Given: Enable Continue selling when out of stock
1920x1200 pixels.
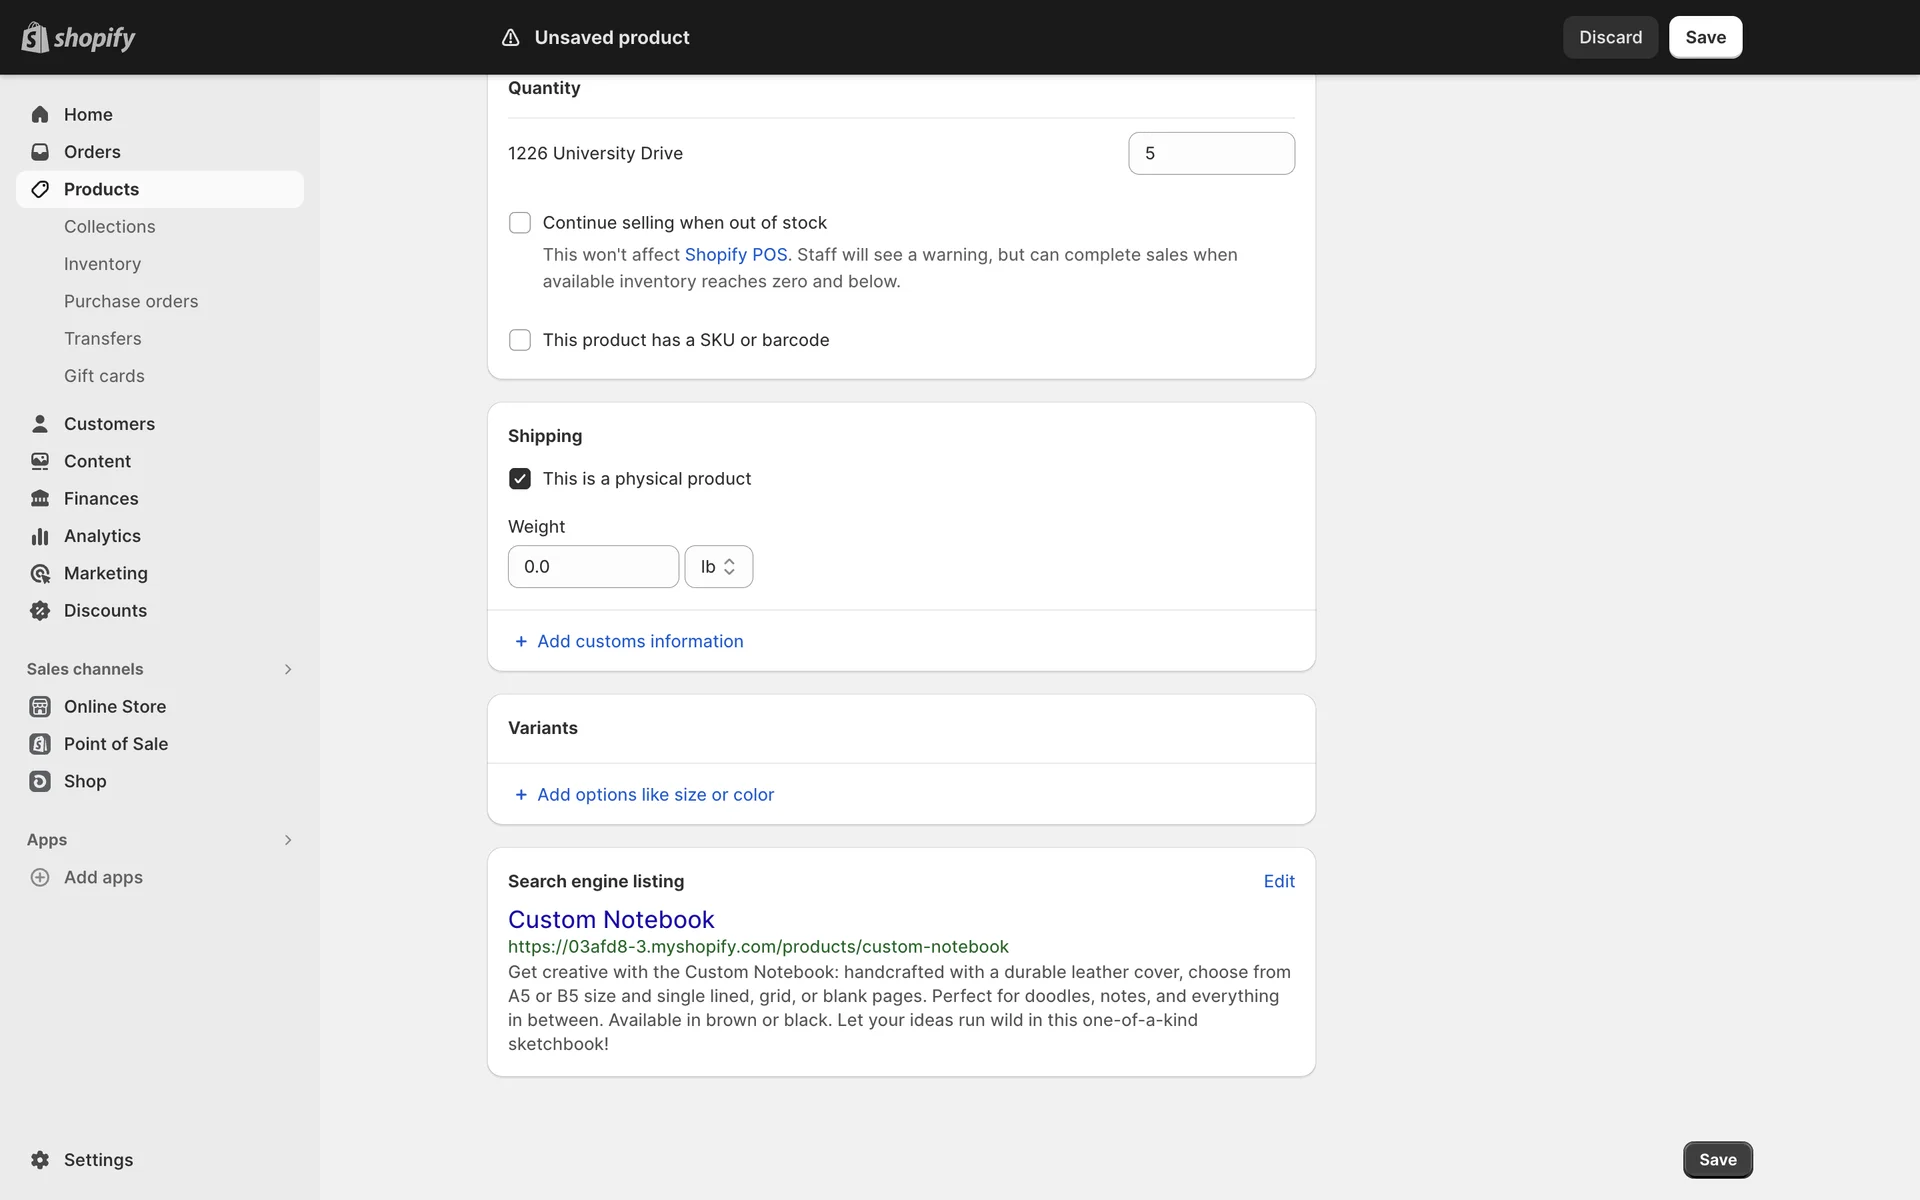Looking at the screenshot, I should tap(520, 223).
